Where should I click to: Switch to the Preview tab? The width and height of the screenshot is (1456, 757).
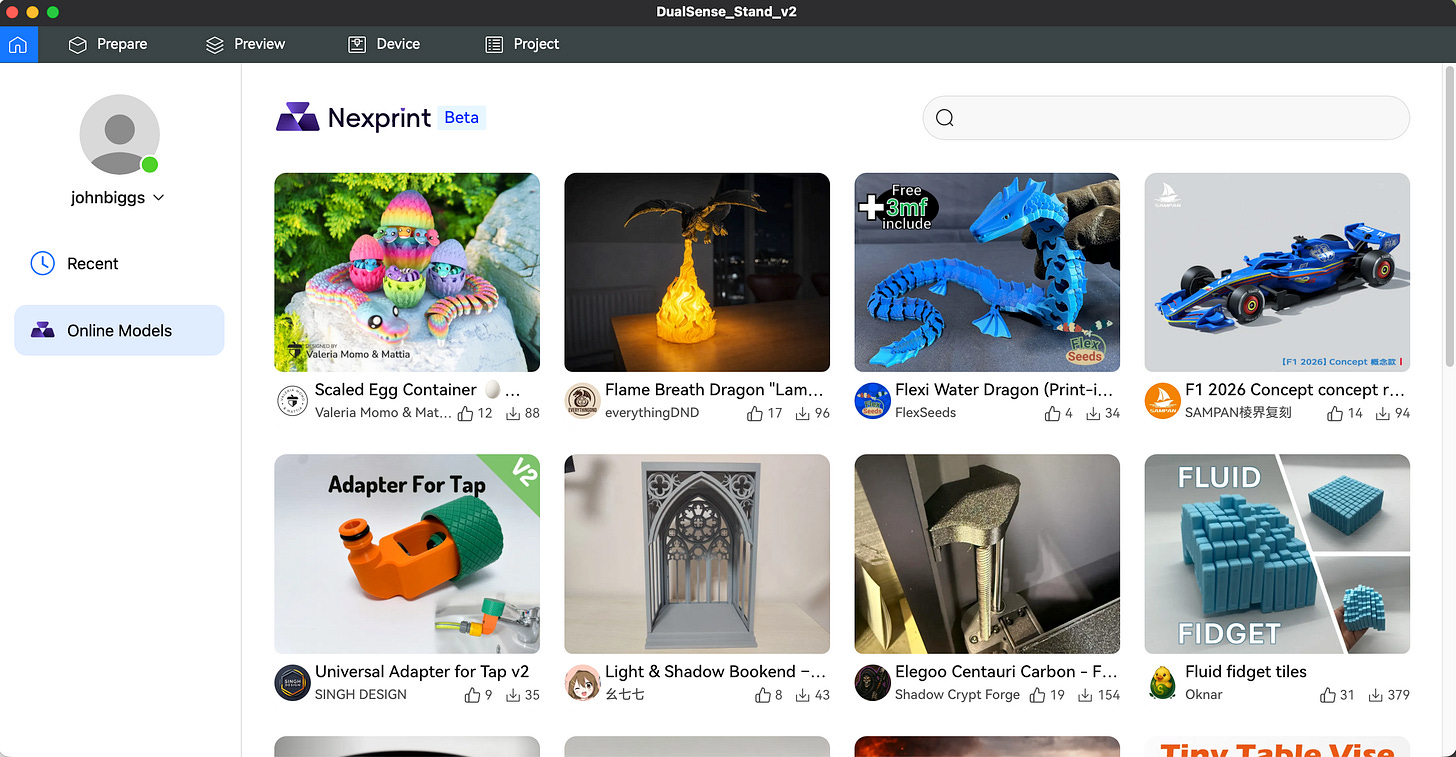pos(245,44)
